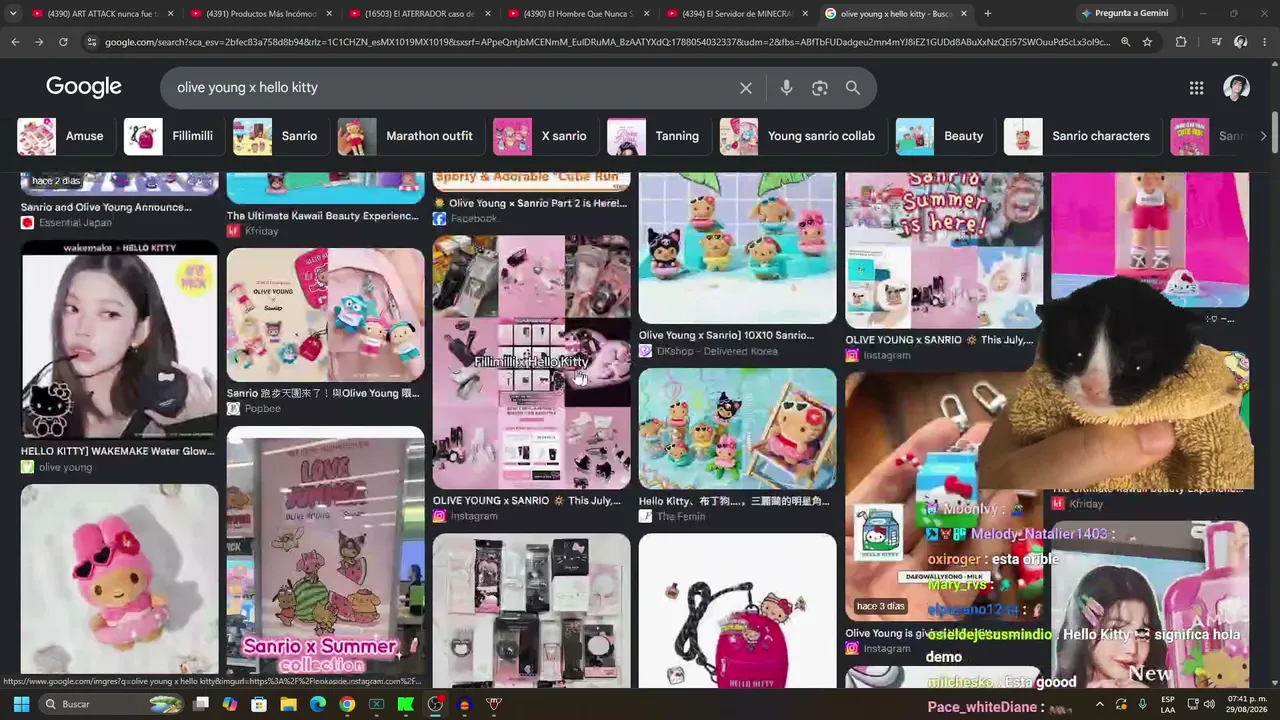This screenshot has height=720, width=1280.
Task: Click the Essential Japan source link
Action: tap(75, 223)
